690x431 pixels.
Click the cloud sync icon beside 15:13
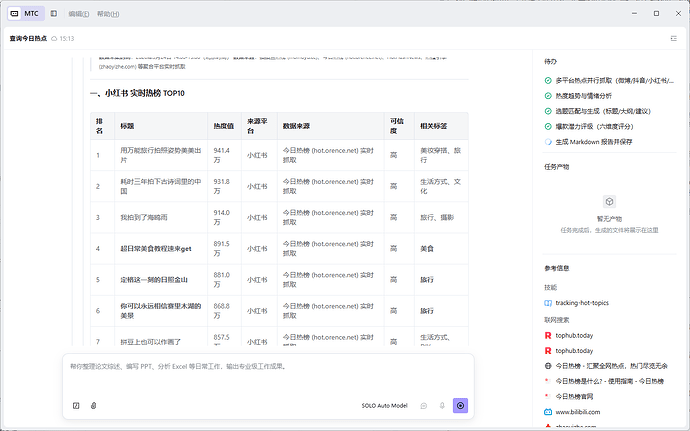tap(54, 39)
